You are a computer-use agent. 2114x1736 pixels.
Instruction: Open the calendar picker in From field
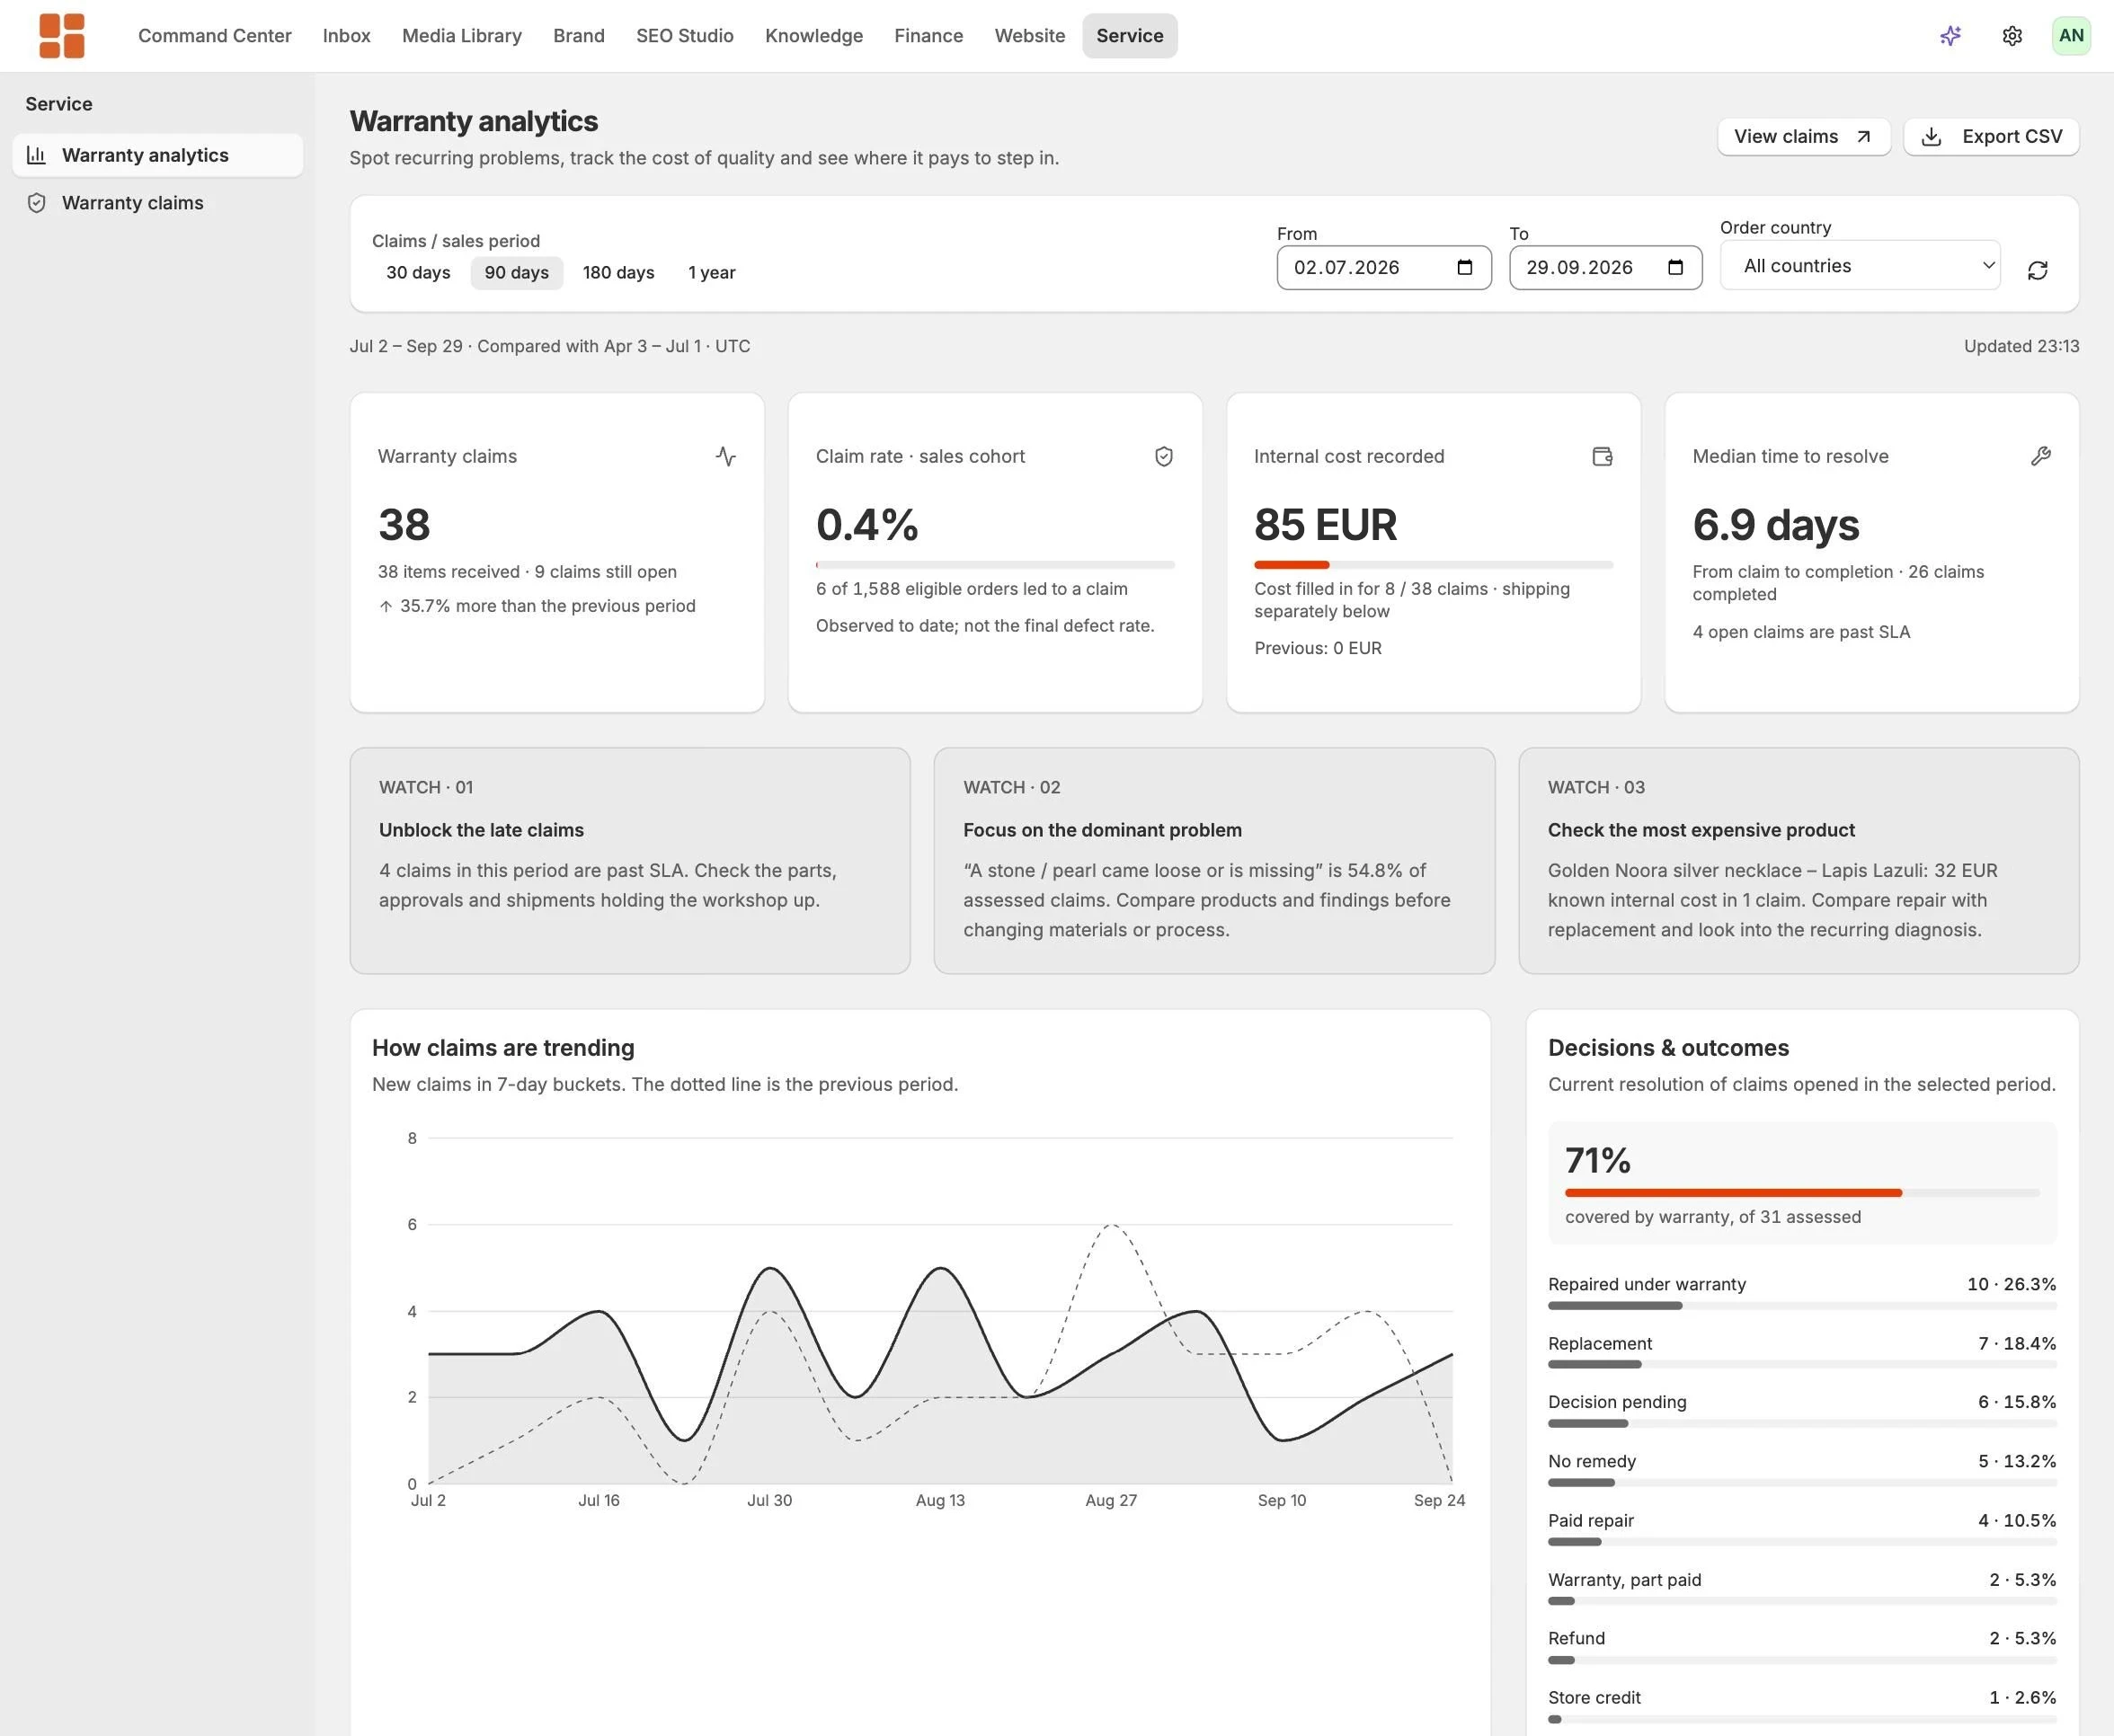(x=1465, y=267)
